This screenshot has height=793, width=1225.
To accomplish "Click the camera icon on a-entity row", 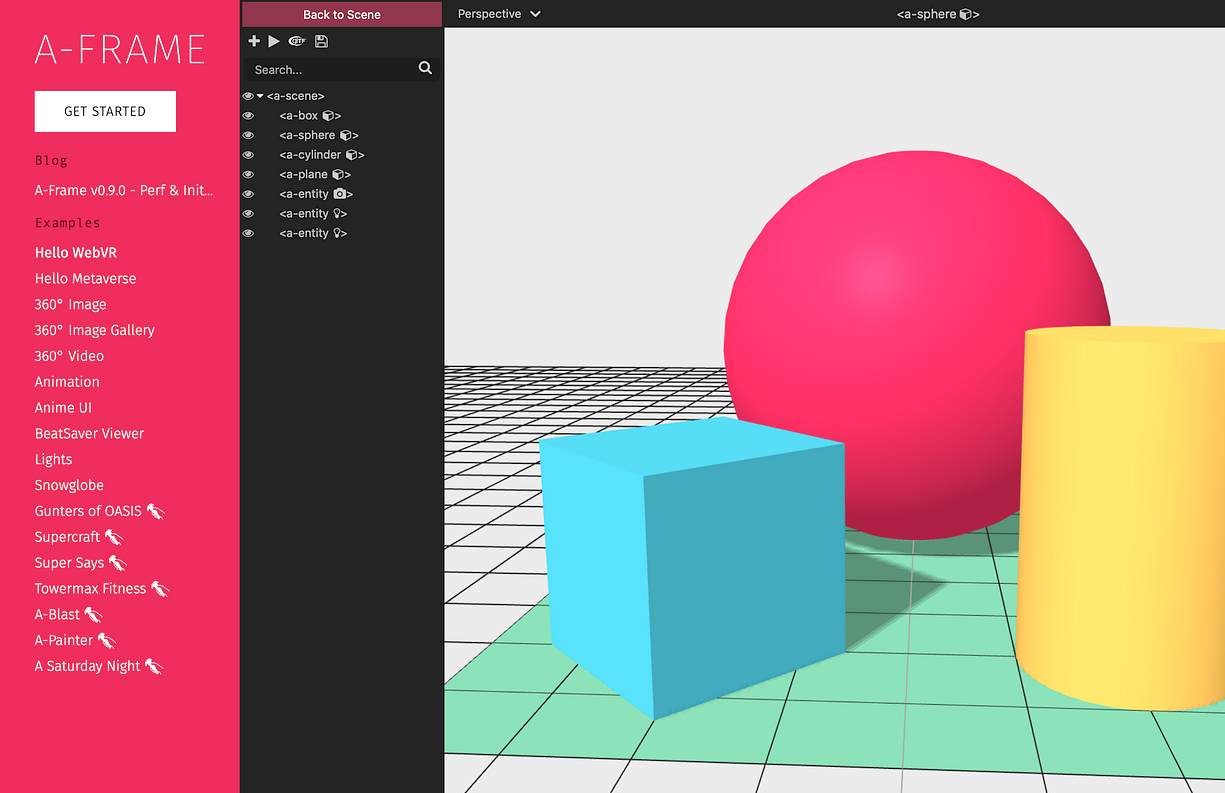I will pyautogui.click(x=340, y=194).
